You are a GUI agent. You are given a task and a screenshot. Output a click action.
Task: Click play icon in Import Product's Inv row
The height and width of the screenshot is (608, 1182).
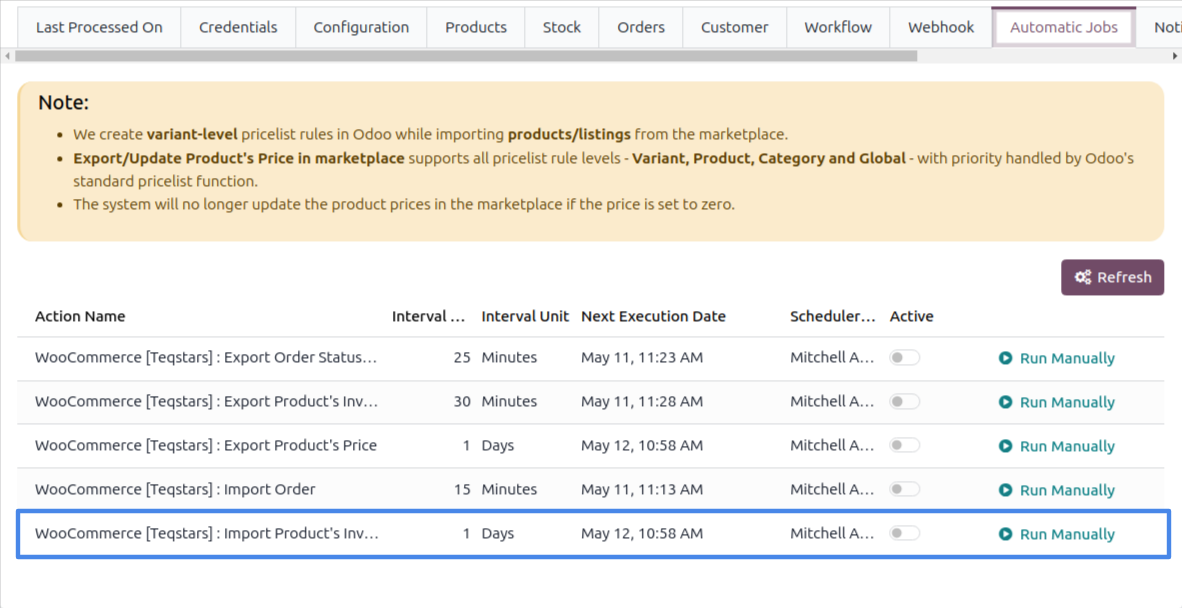point(1005,534)
